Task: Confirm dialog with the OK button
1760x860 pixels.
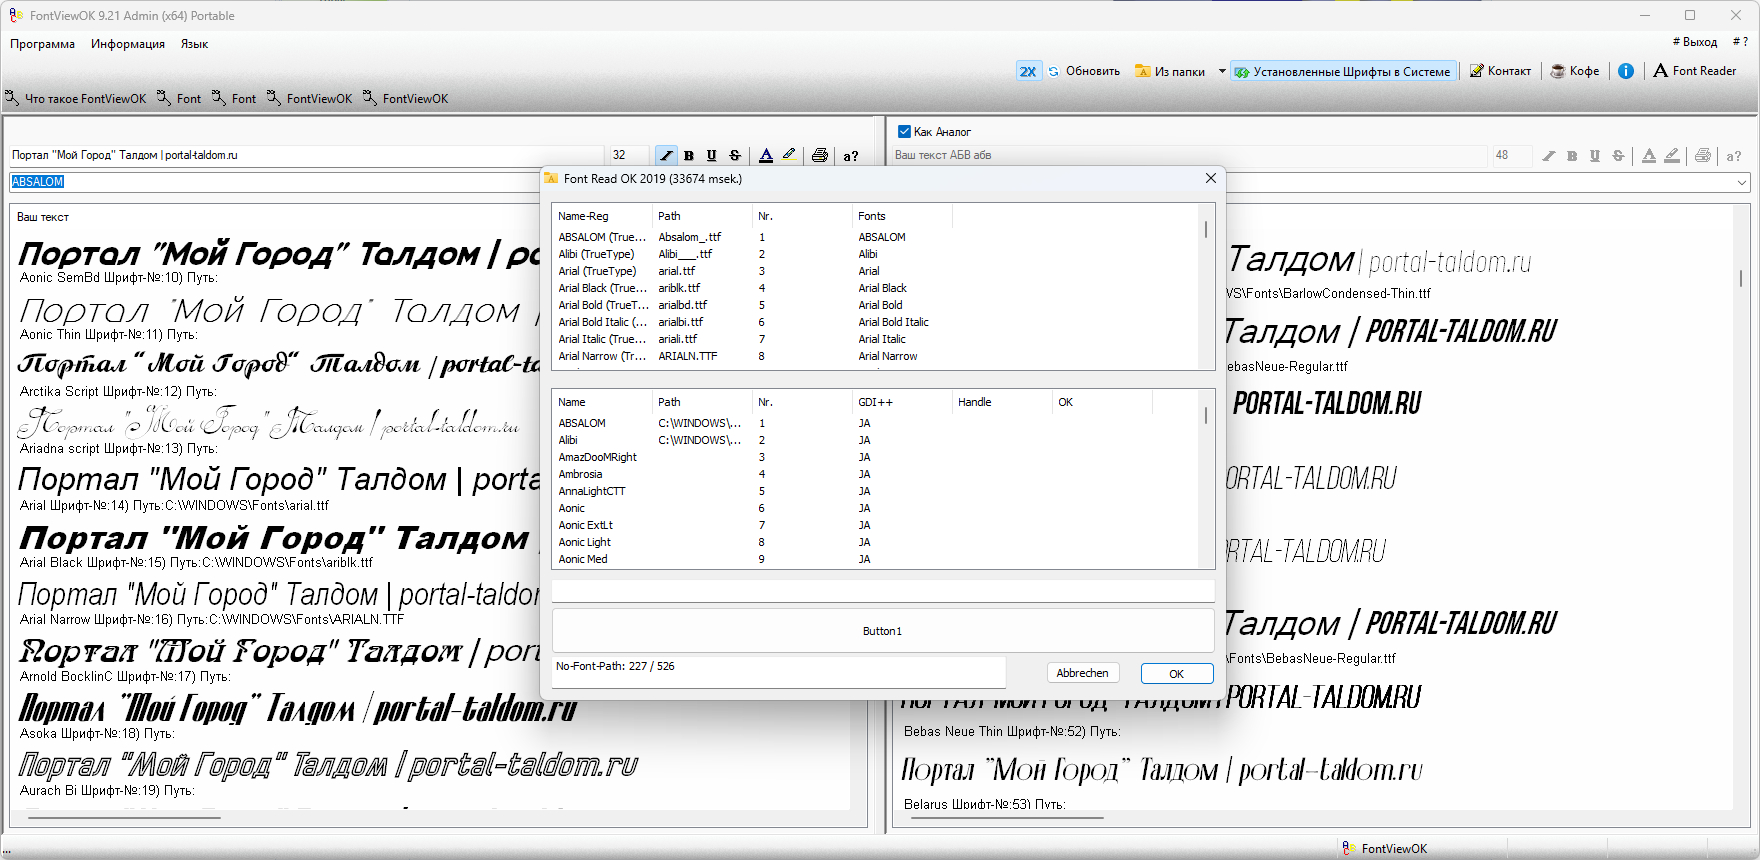Action: (x=1176, y=673)
